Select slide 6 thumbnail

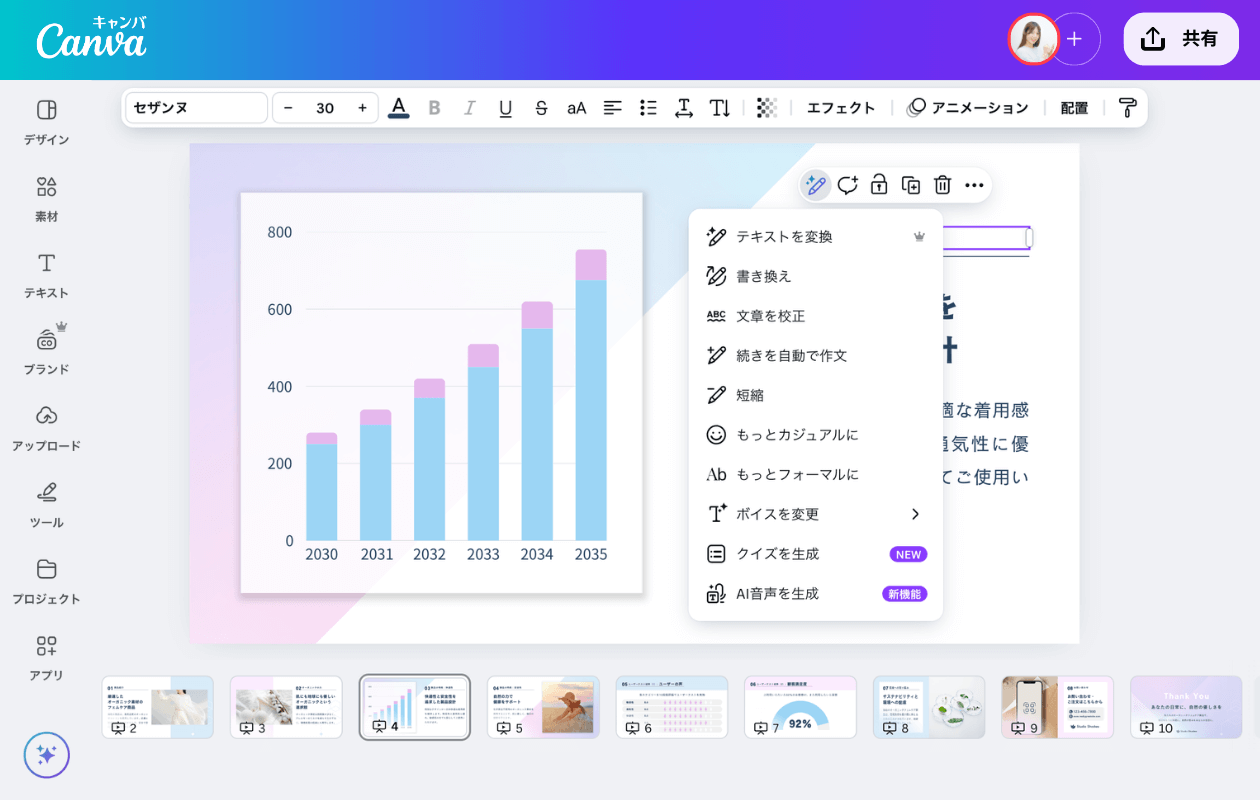pos(672,707)
